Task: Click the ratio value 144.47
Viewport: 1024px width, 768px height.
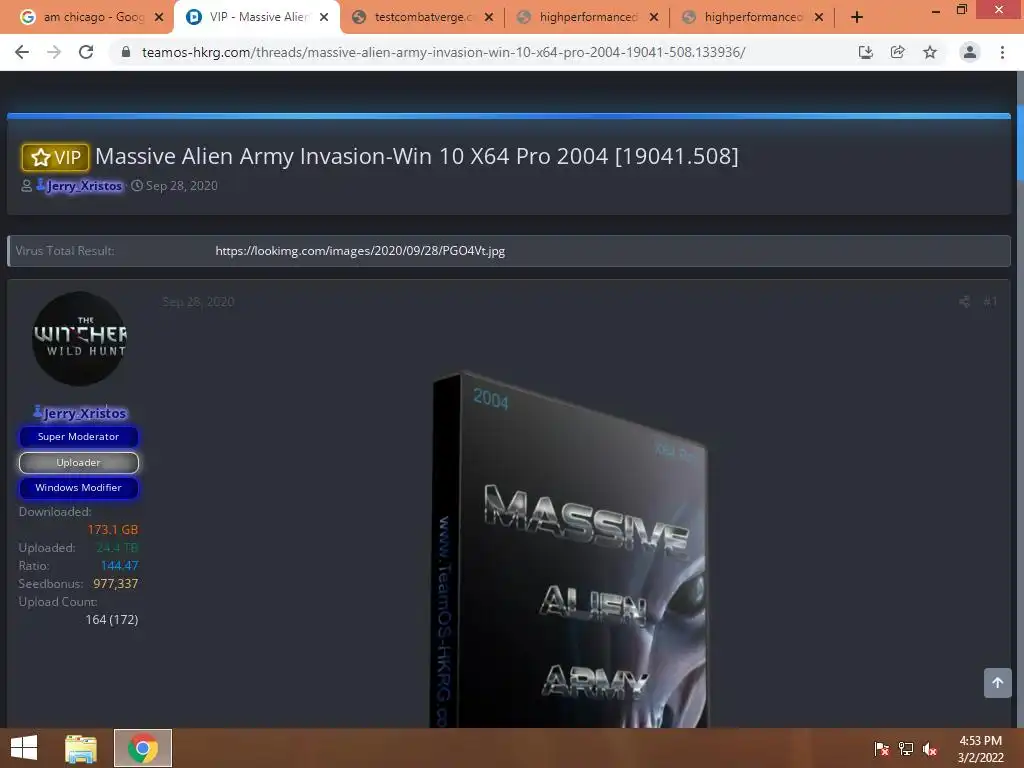Action: [120, 566]
